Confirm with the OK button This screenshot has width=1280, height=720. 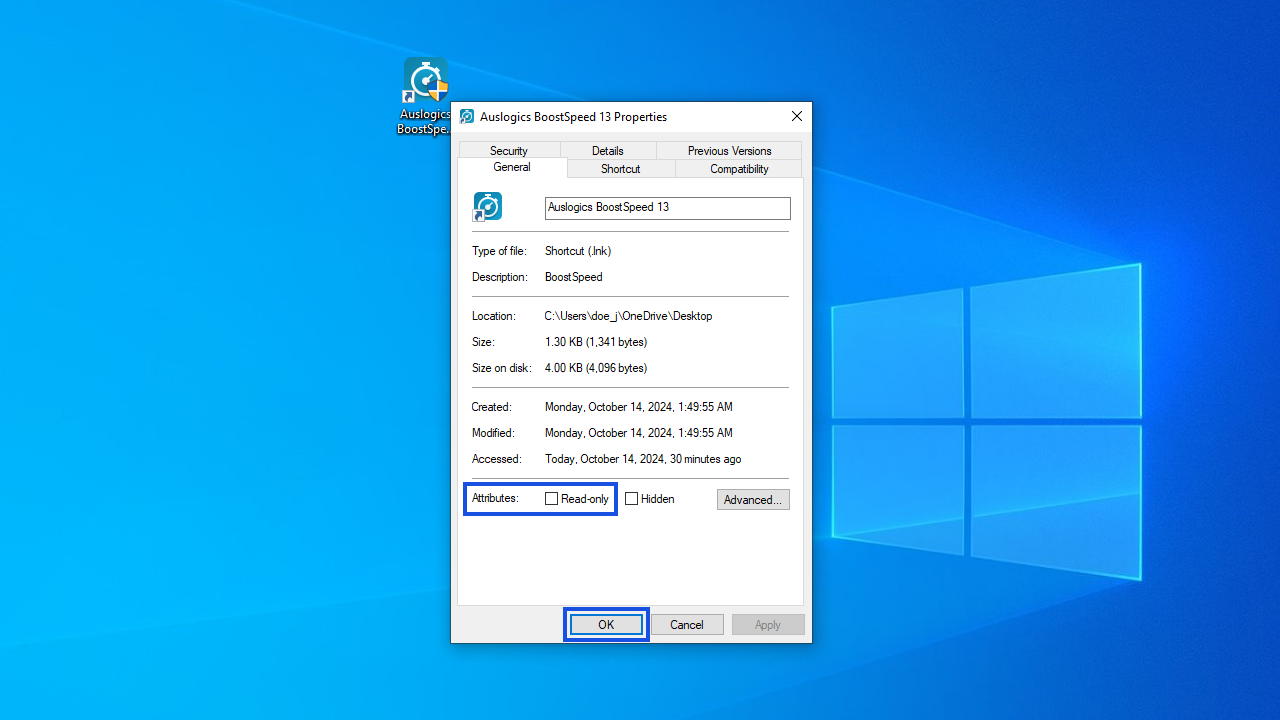coord(606,624)
